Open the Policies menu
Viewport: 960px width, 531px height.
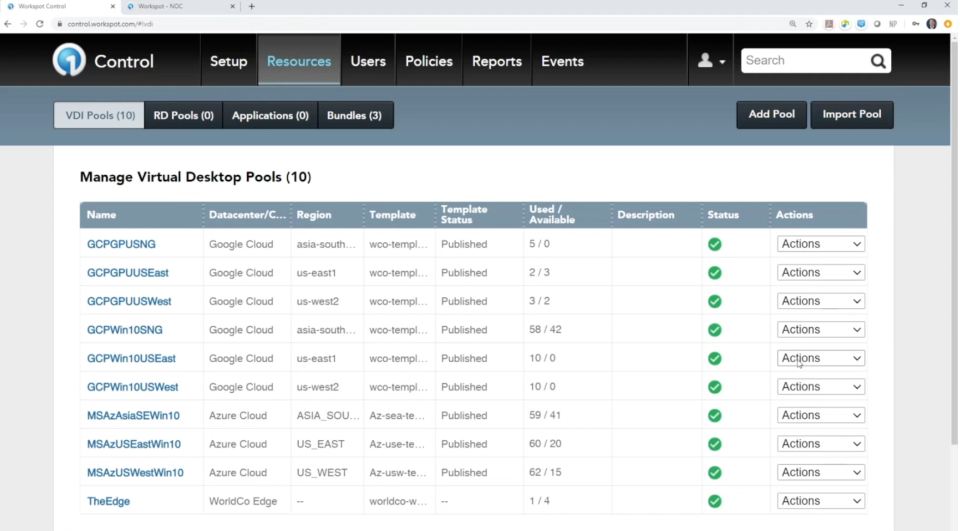coord(428,61)
